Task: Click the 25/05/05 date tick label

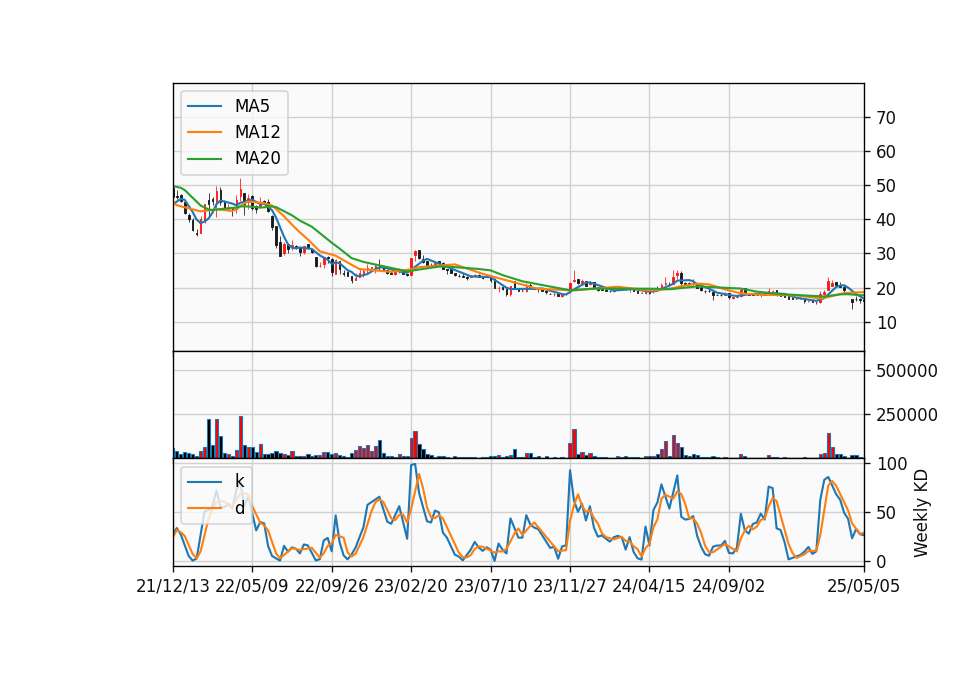Action: coord(864,587)
